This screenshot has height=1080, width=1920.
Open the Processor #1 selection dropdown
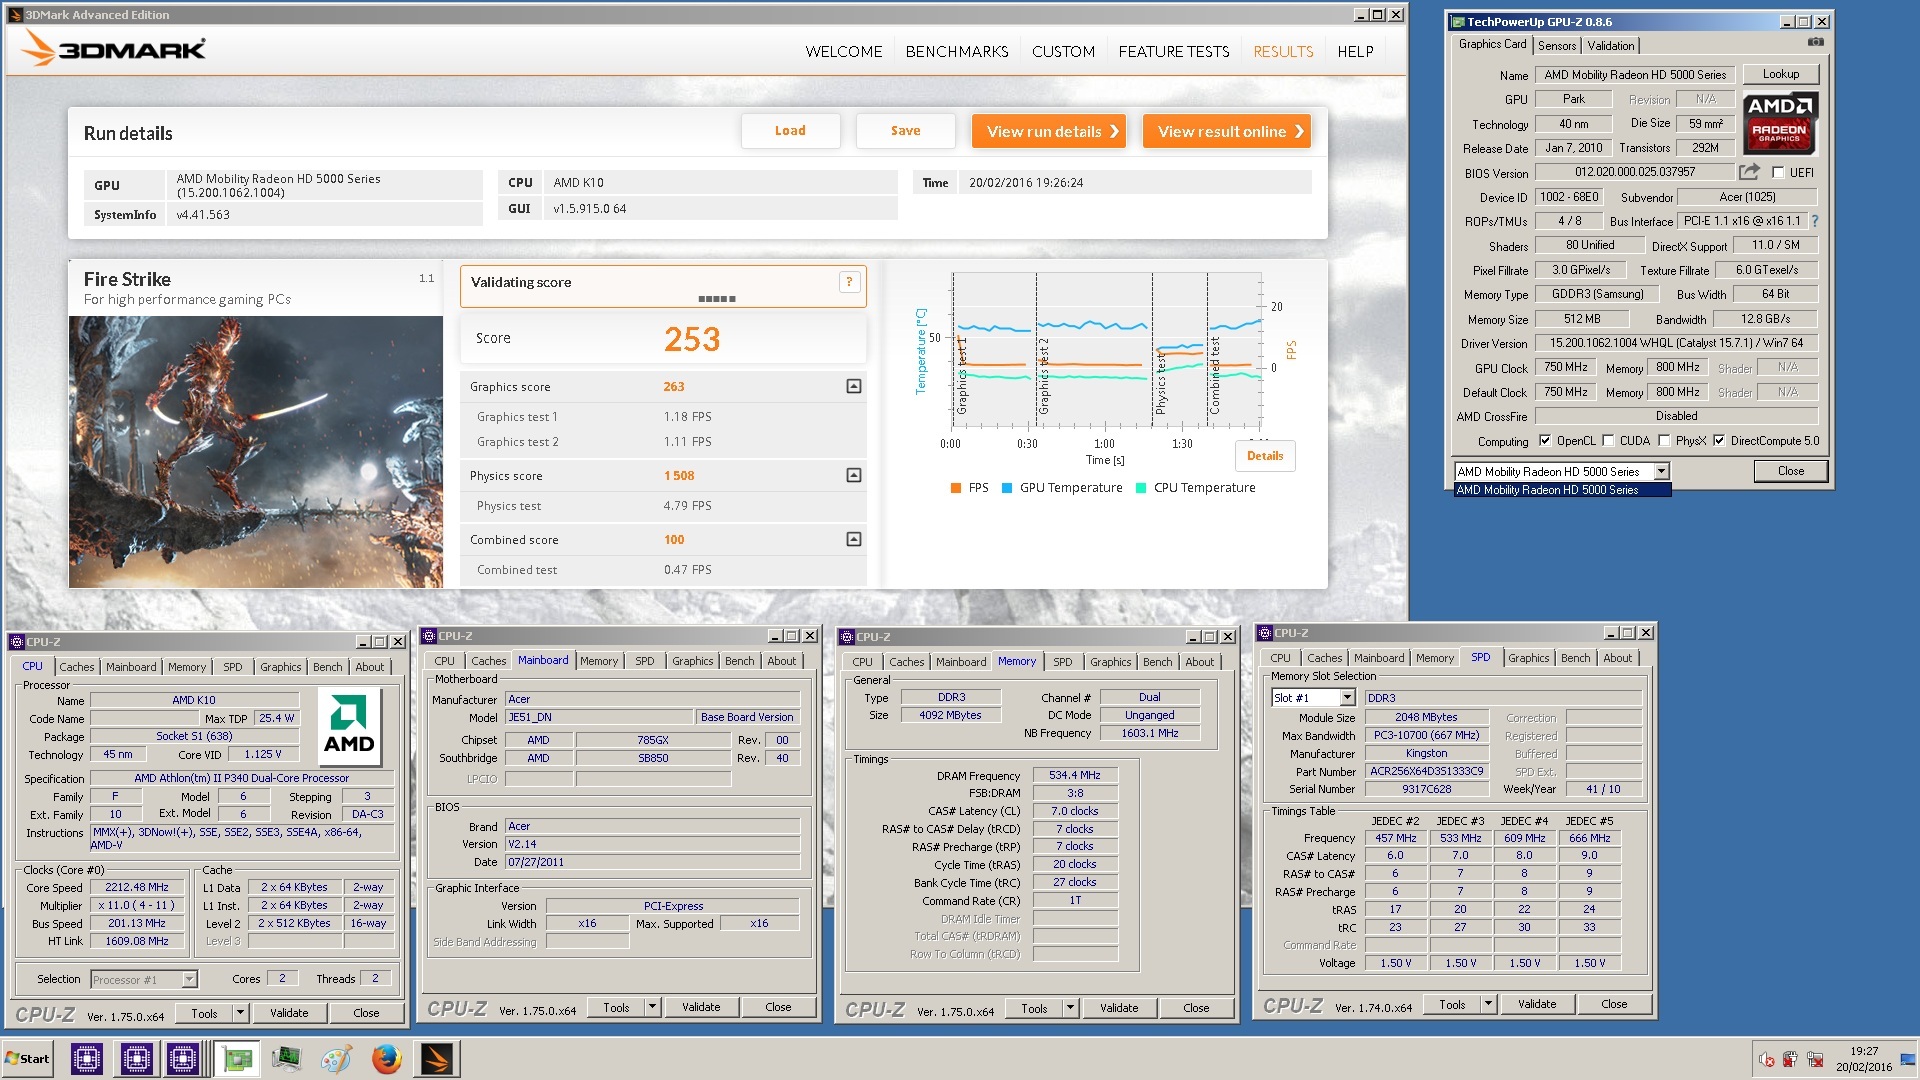click(x=189, y=980)
